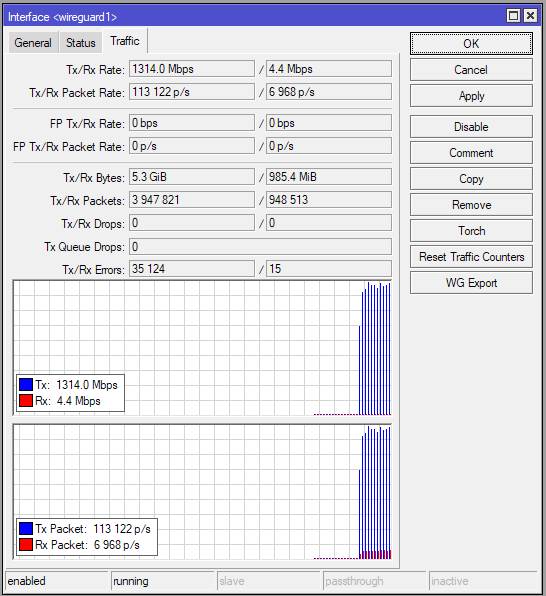Select the Traffic tab
546x596 pixels.
(x=125, y=41)
